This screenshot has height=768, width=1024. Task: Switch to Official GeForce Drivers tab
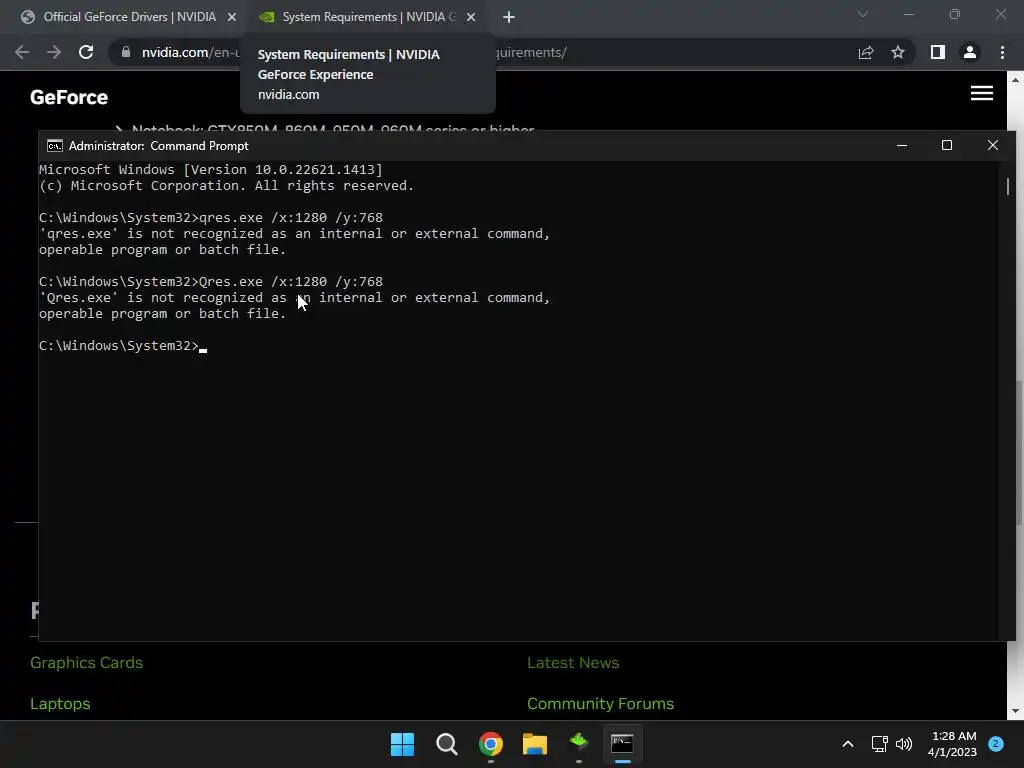pyautogui.click(x=129, y=17)
